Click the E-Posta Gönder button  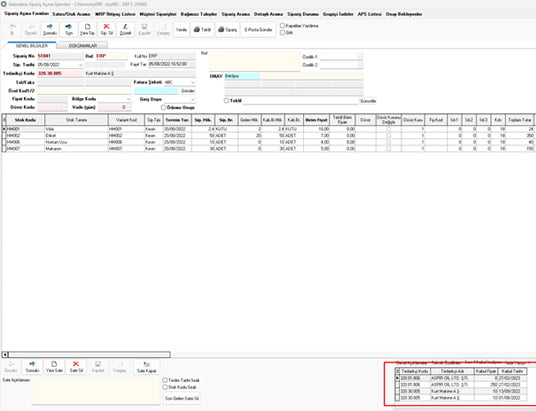pyautogui.click(x=258, y=30)
